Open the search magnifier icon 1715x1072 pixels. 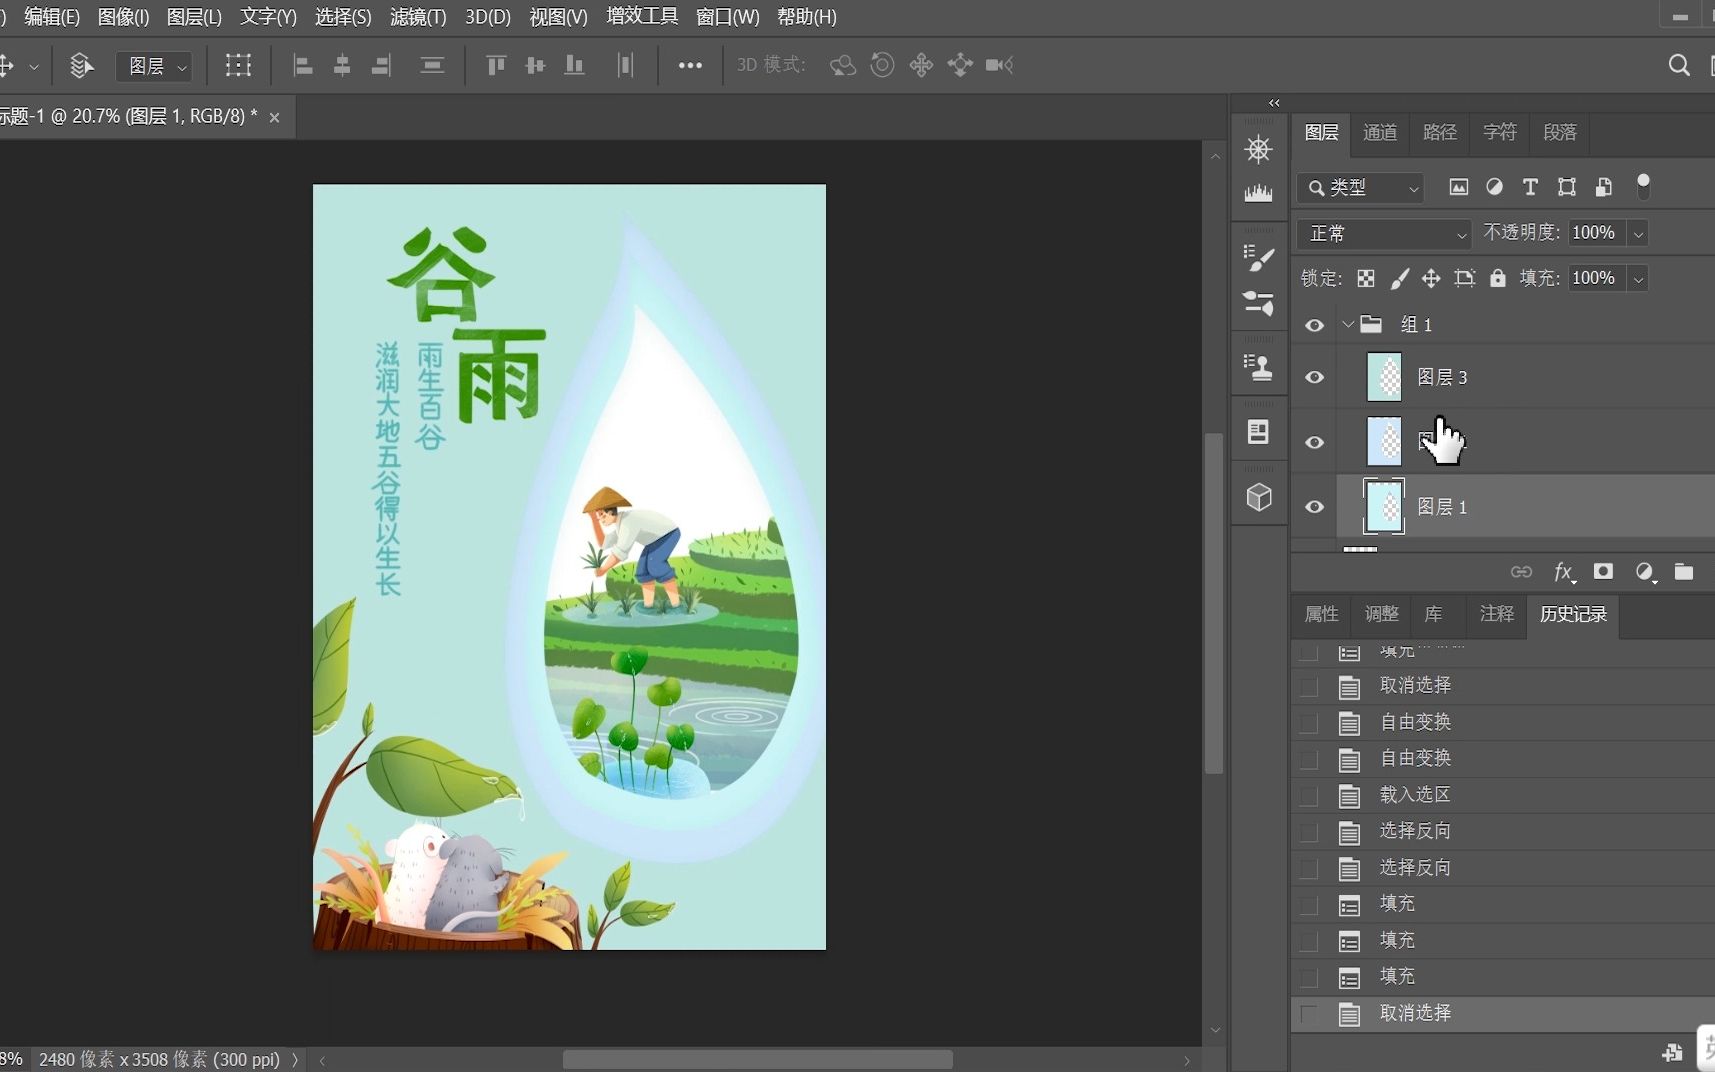point(1679,66)
